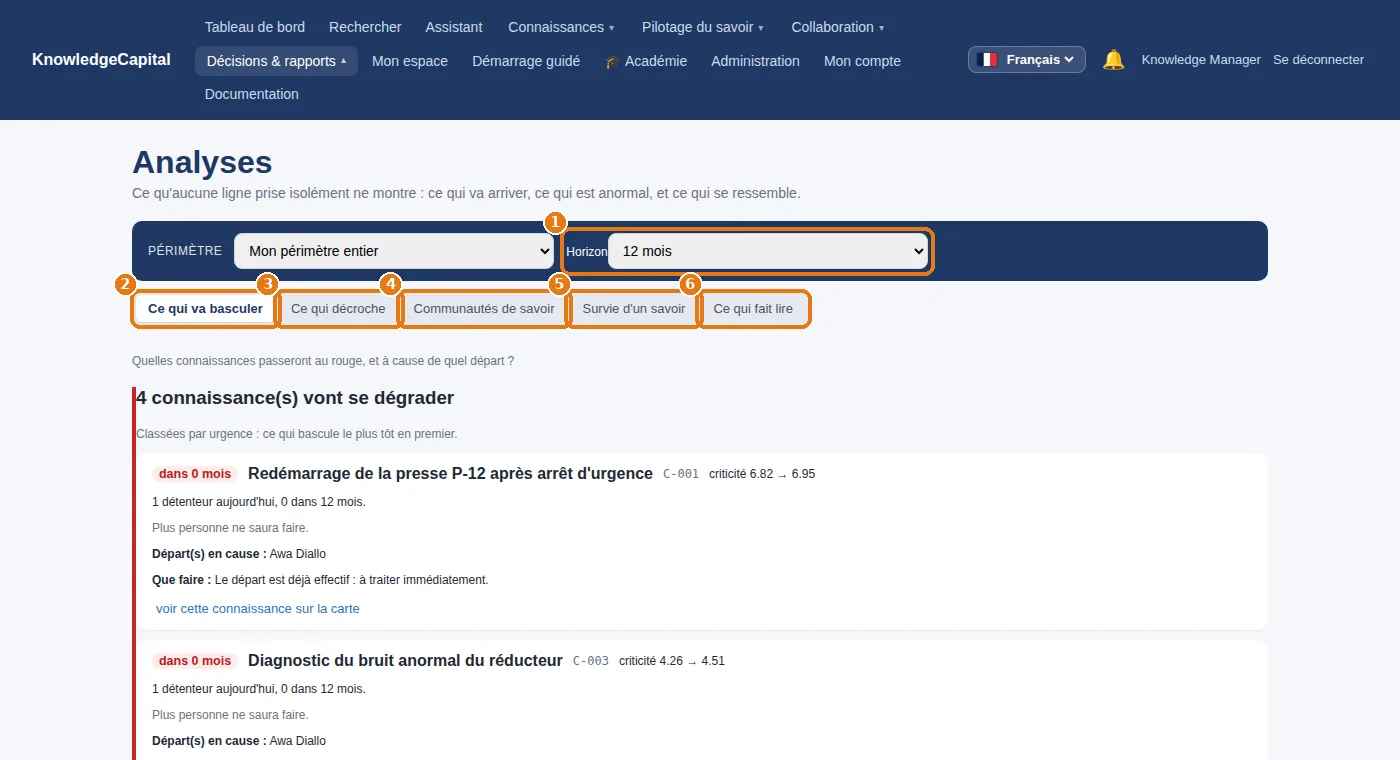Go to Tableau de bord
The width and height of the screenshot is (1400, 760).
pyautogui.click(x=255, y=27)
